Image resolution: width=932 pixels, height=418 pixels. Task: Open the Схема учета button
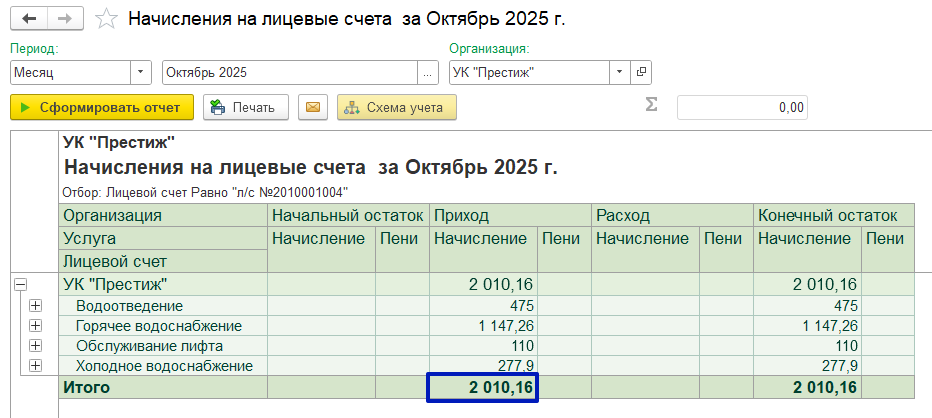[396, 107]
